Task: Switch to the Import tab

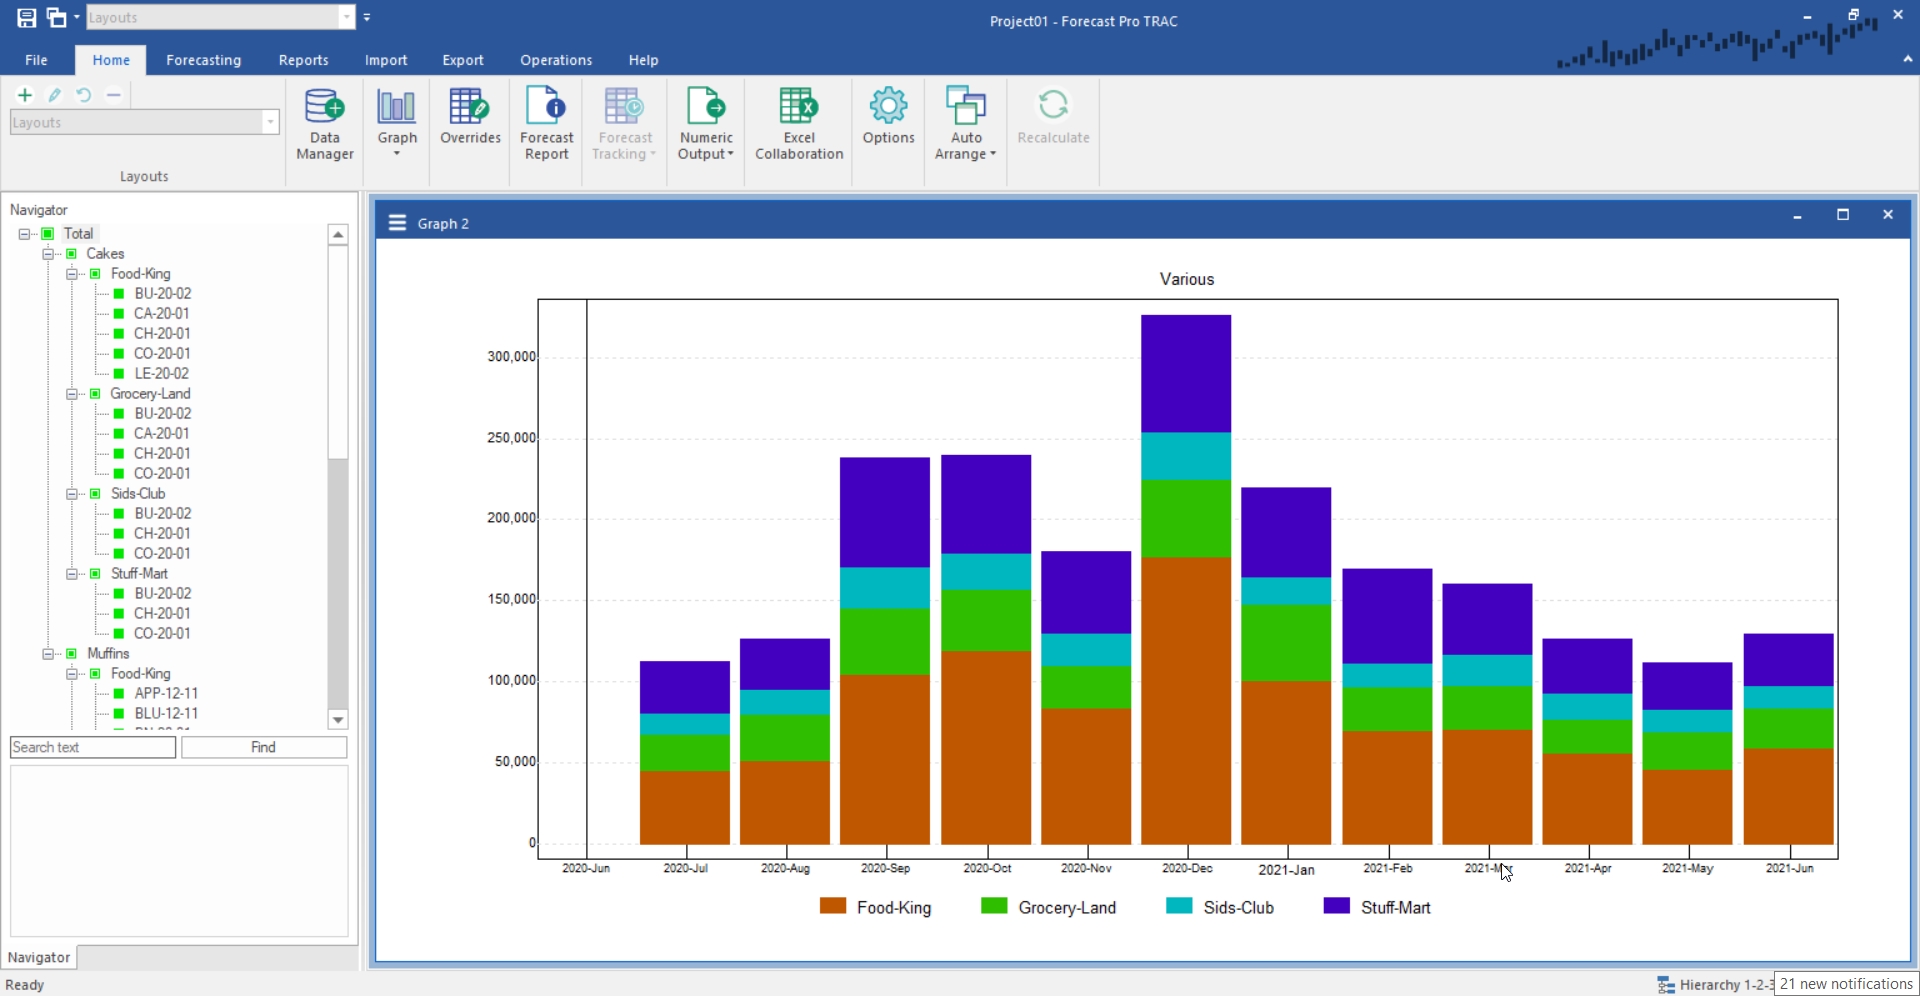Action: pos(386,60)
